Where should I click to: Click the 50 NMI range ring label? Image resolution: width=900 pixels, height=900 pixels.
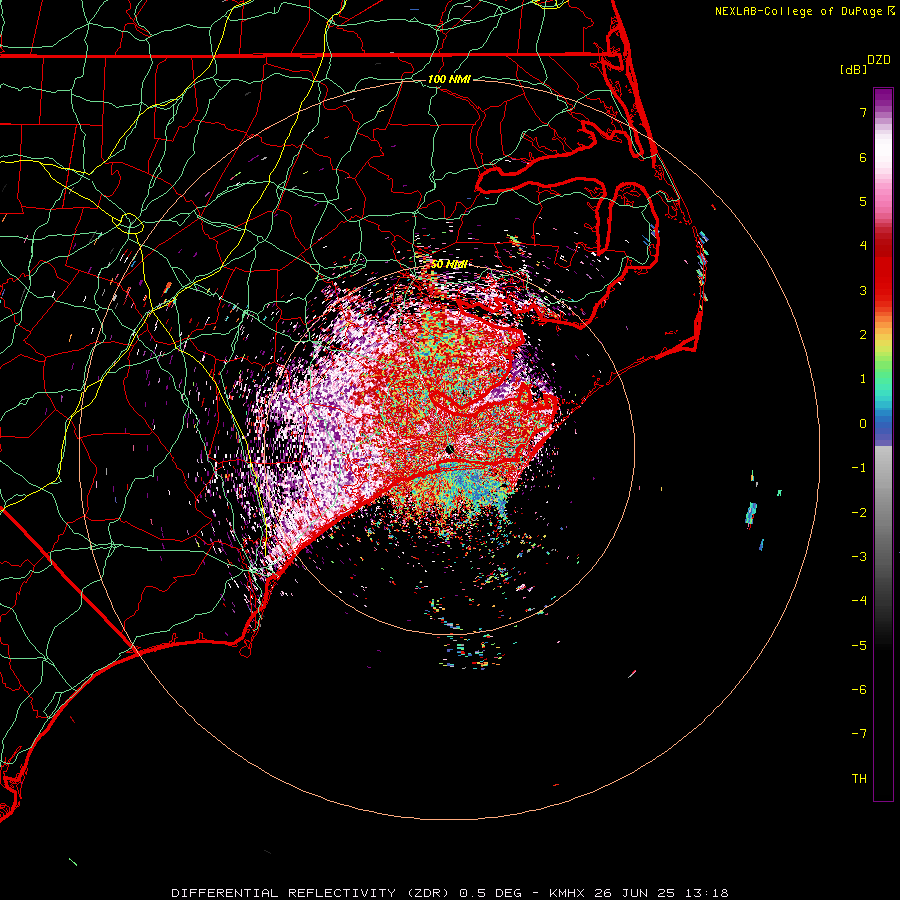pyautogui.click(x=449, y=264)
